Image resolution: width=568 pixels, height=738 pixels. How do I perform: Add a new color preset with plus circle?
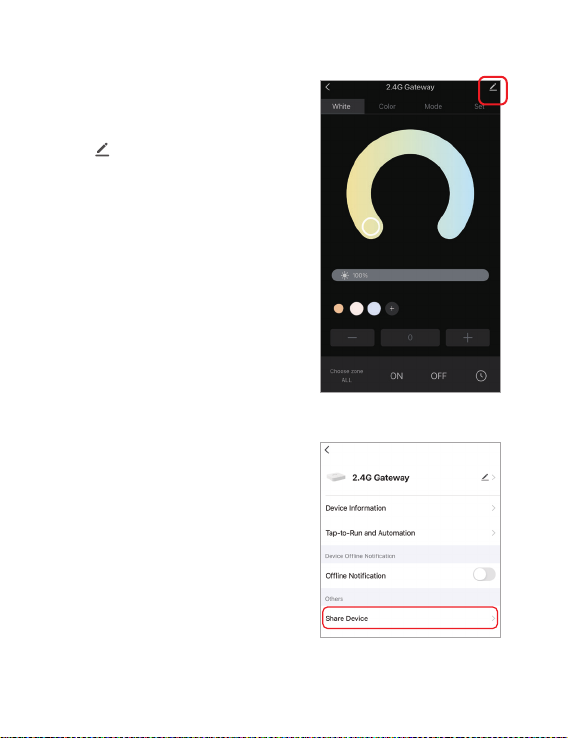[392, 308]
